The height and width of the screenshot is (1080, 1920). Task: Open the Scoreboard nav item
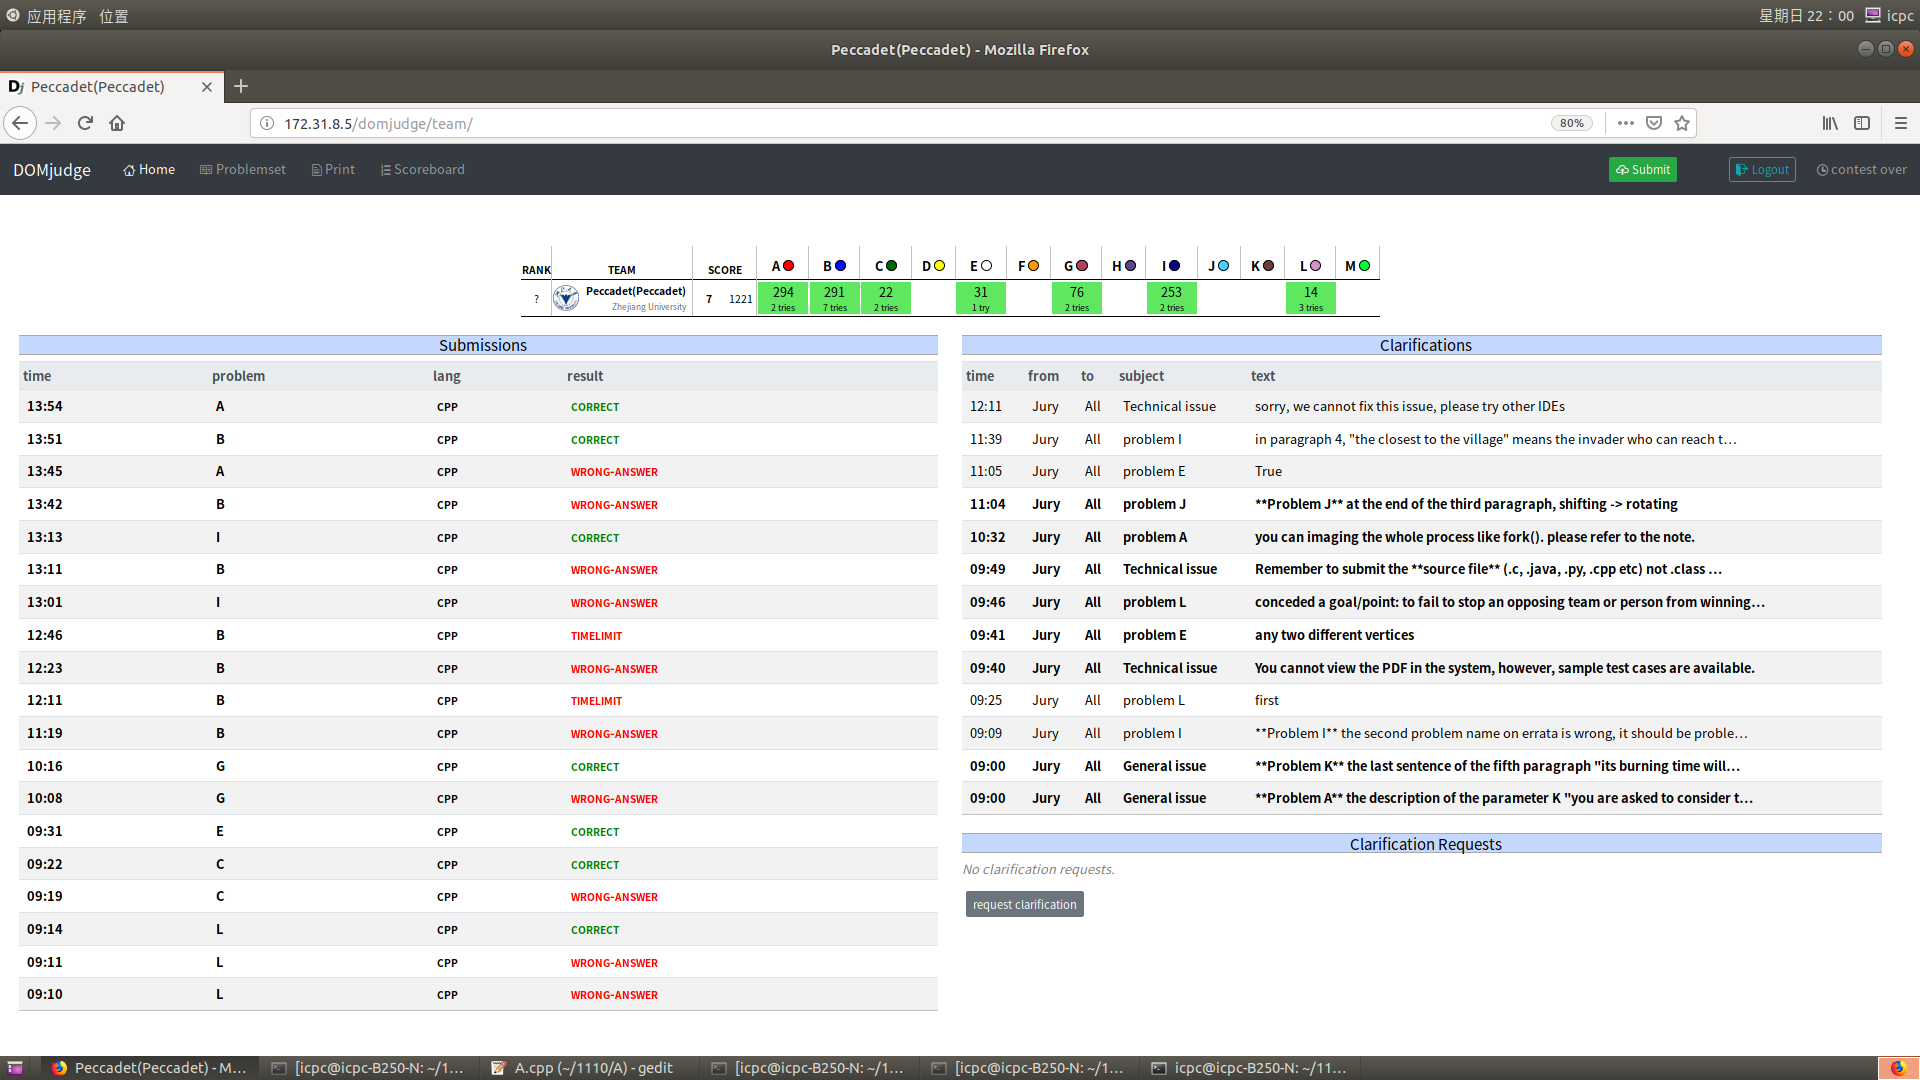pyautogui.click(x=422, y=170)
